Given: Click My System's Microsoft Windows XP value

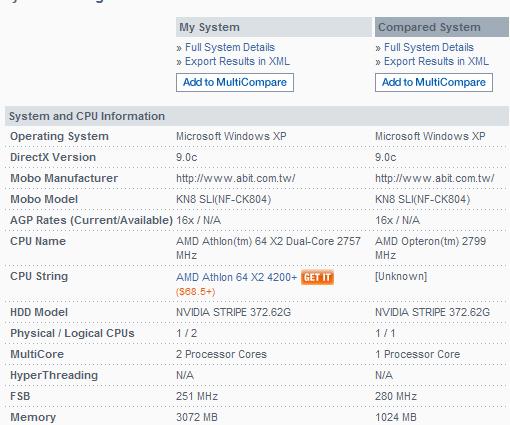Looking at the screenshot, I should point(231,136).
